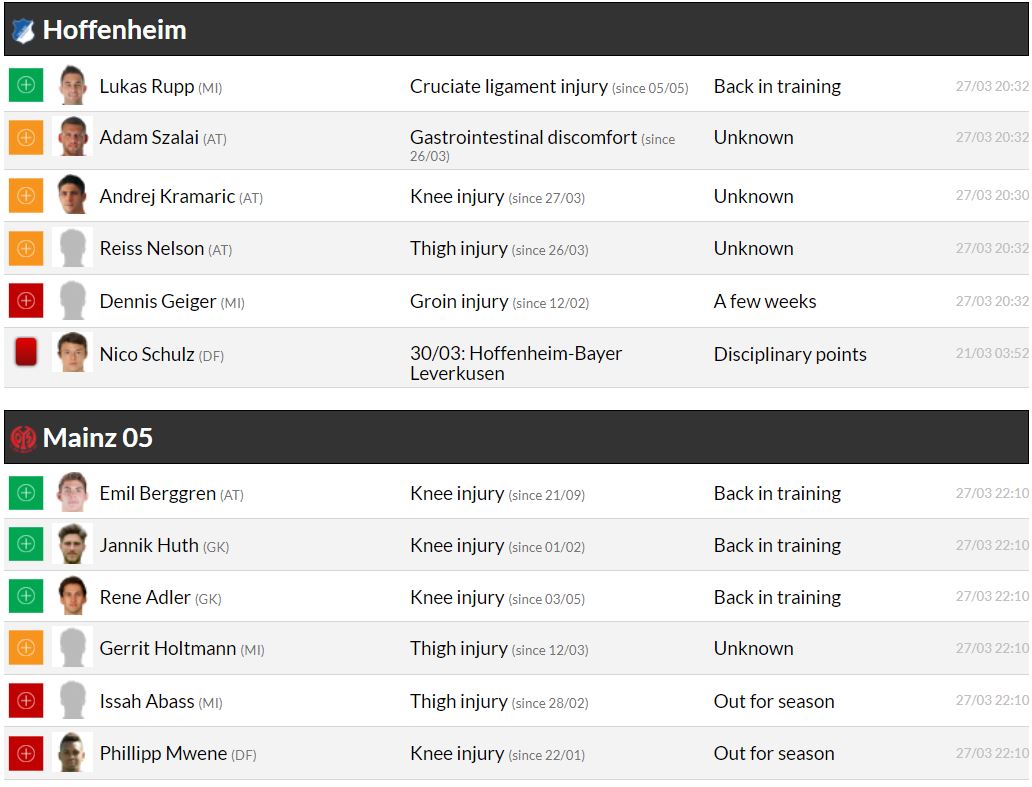Open Andrej Kramaric player name link
The image size is (1032, 787).
tap(167, 196)
